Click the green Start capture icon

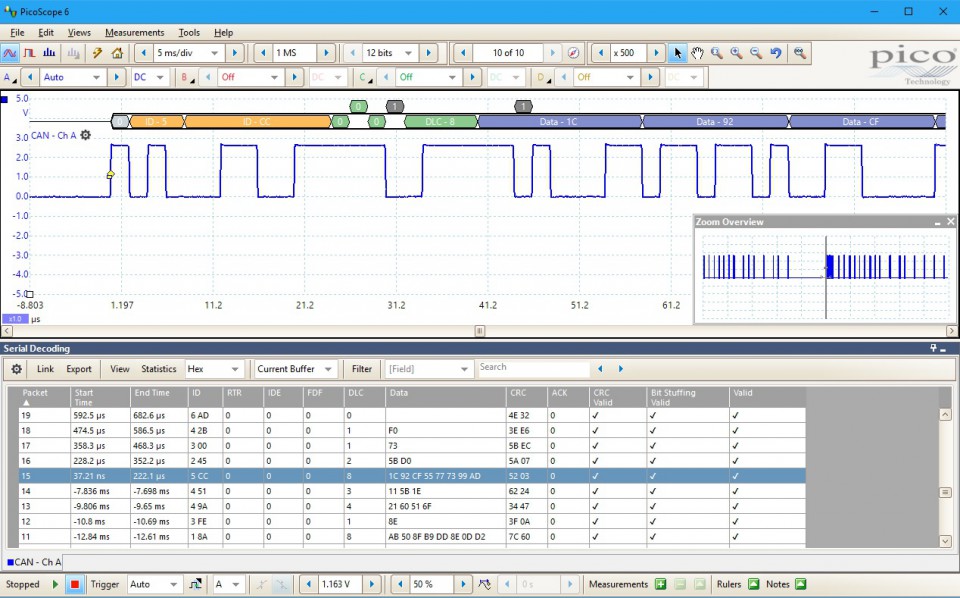tap(55, 585)
